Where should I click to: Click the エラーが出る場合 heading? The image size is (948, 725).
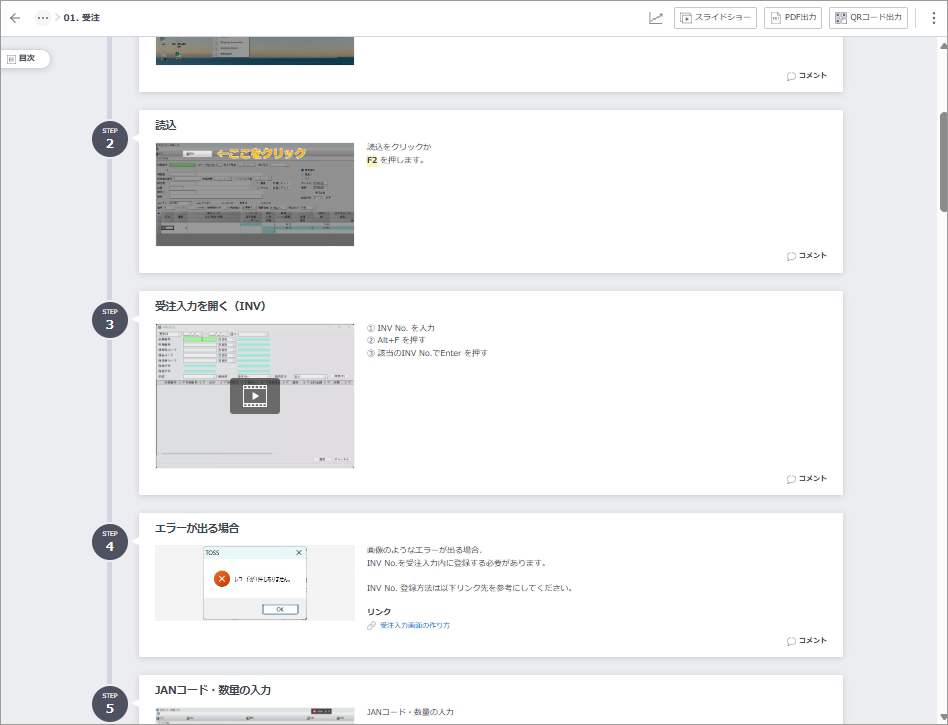point(197,528)
